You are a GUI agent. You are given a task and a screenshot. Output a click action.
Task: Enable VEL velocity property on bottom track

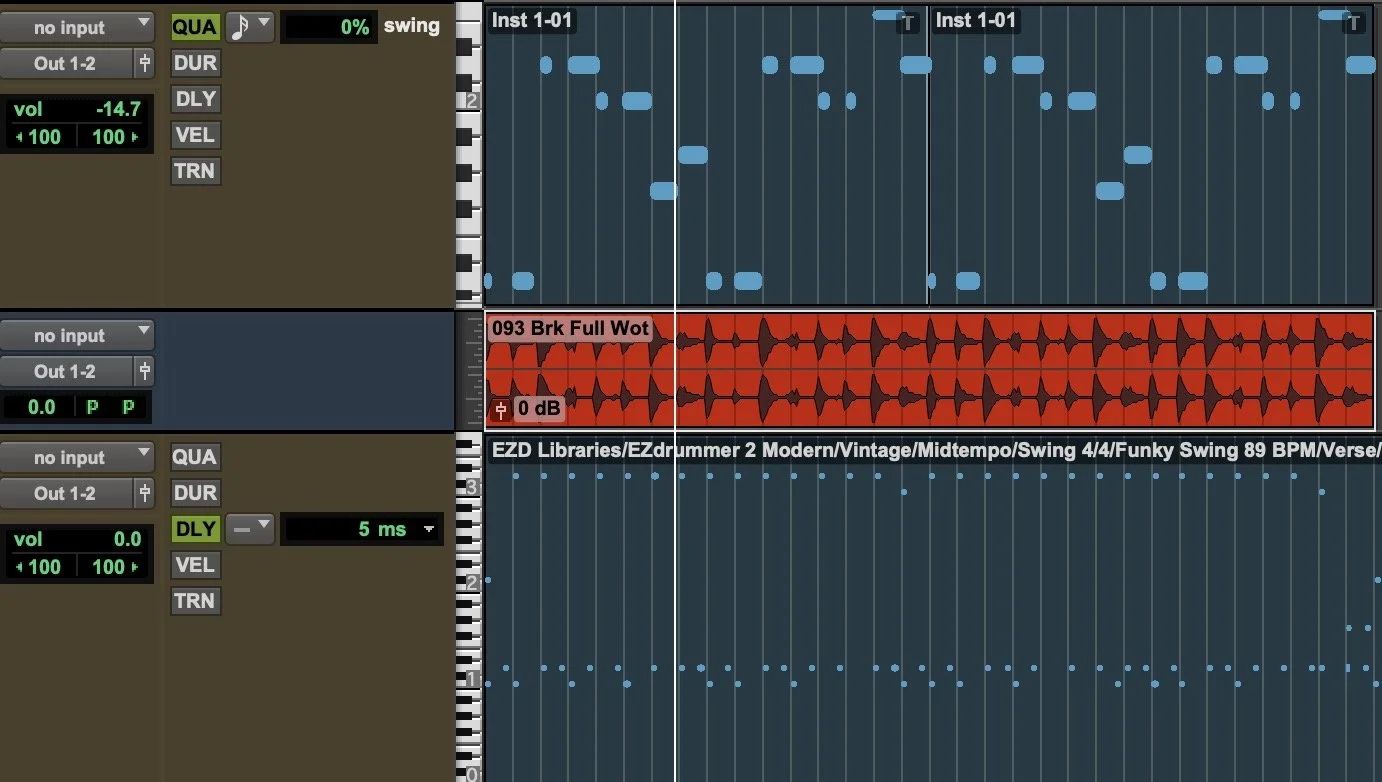click(194, 565)
